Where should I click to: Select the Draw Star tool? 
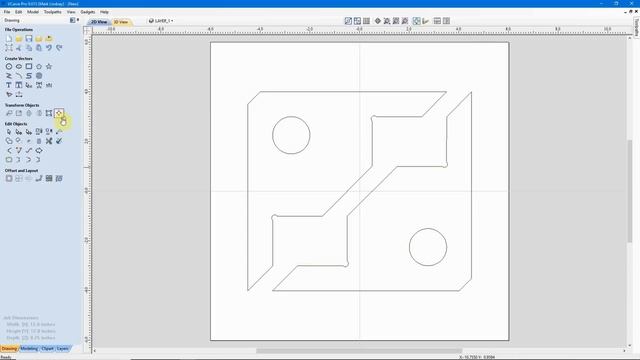(49, 66)
